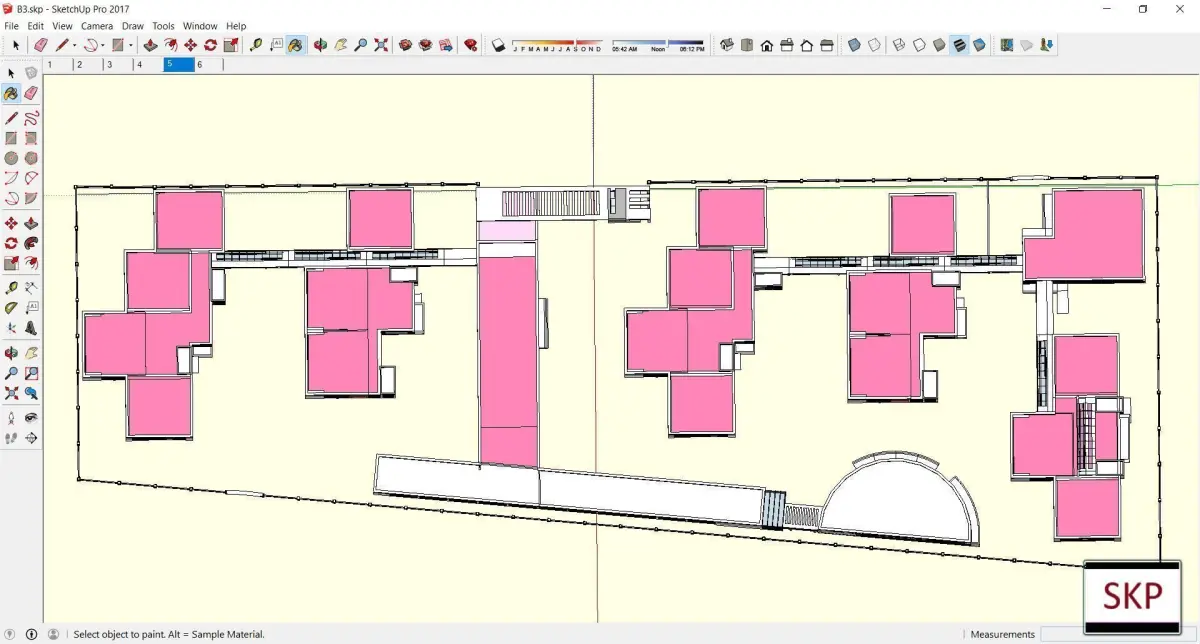Enable Shaded face style
Image resolution: width=1200 pixels, height=644 pixels.
coord(939,45)
